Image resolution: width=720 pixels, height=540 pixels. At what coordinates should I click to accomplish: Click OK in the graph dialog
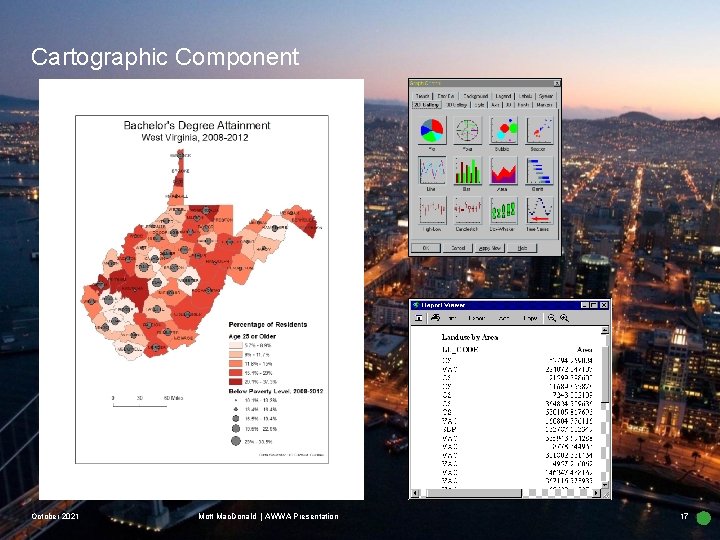point(426,248)
